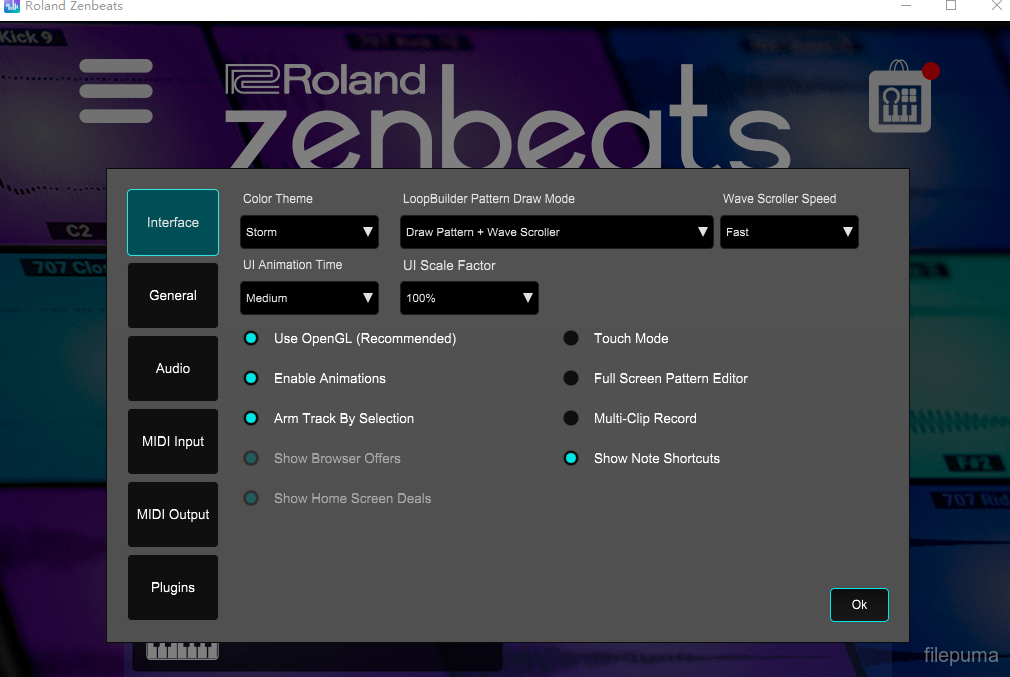Expand LoopBuilder Pattern Draw Mode dropdown
This screenshot has width=1010, height=677.
tap(557, 232)
